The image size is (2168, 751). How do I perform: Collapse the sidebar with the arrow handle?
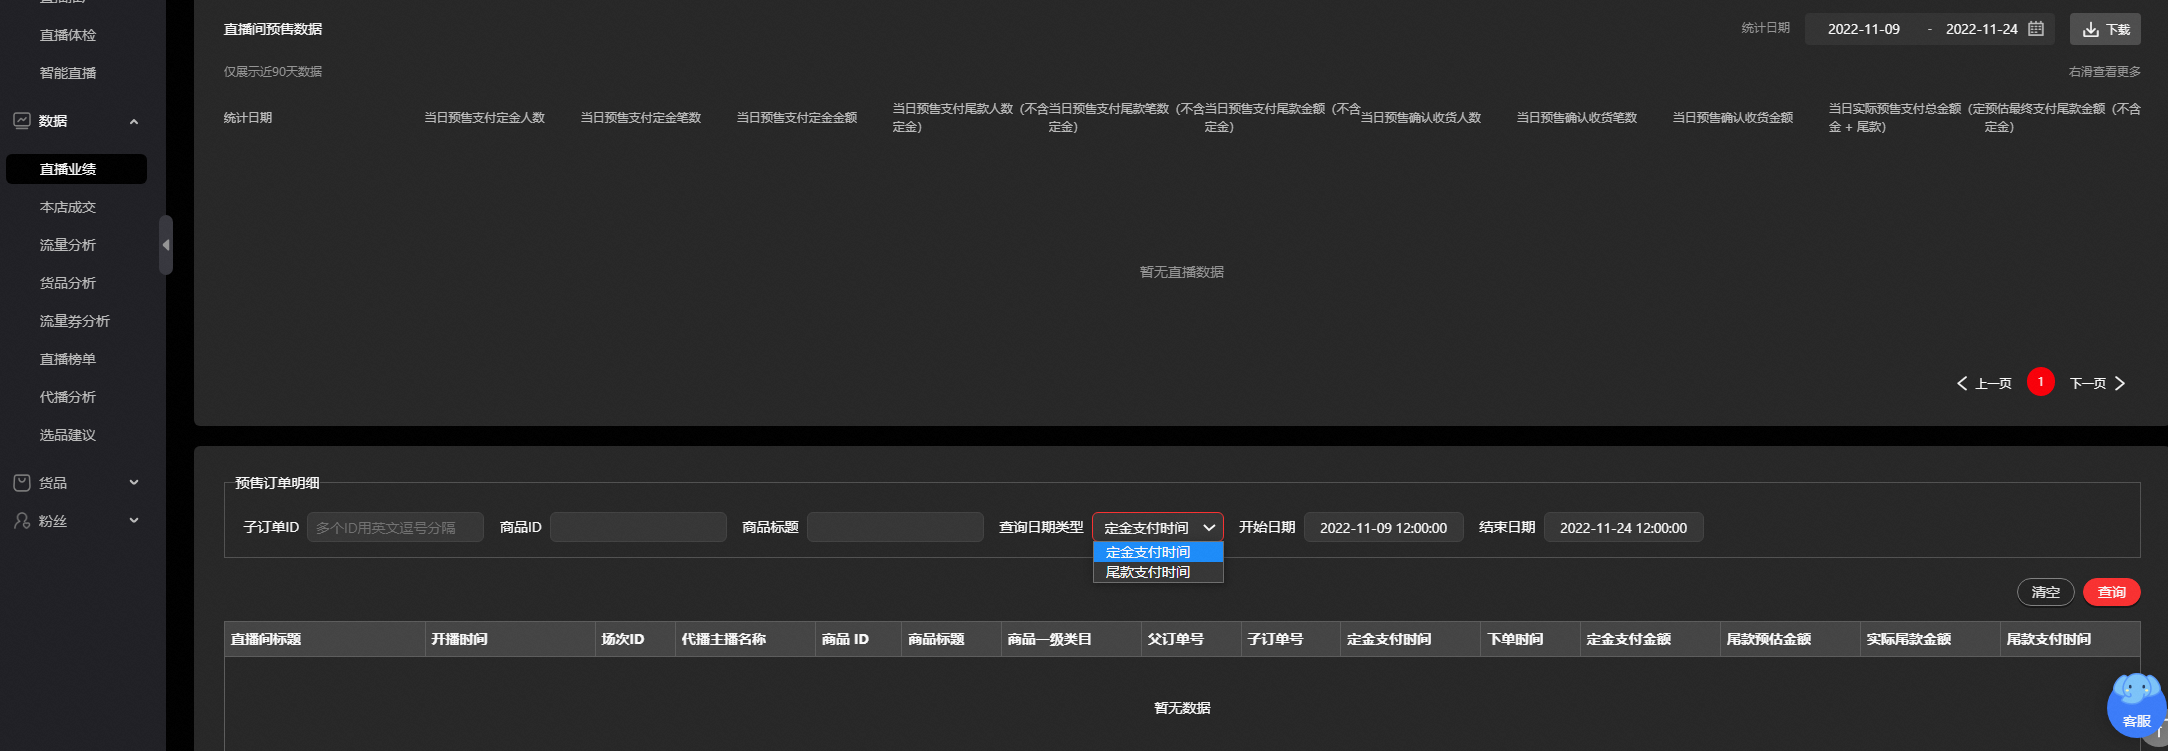166,245
